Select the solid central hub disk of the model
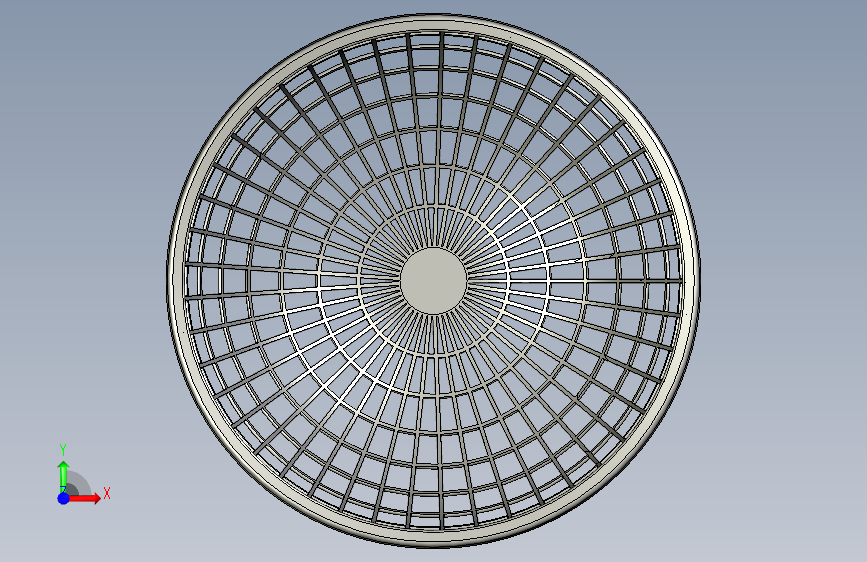 (434, 281)
